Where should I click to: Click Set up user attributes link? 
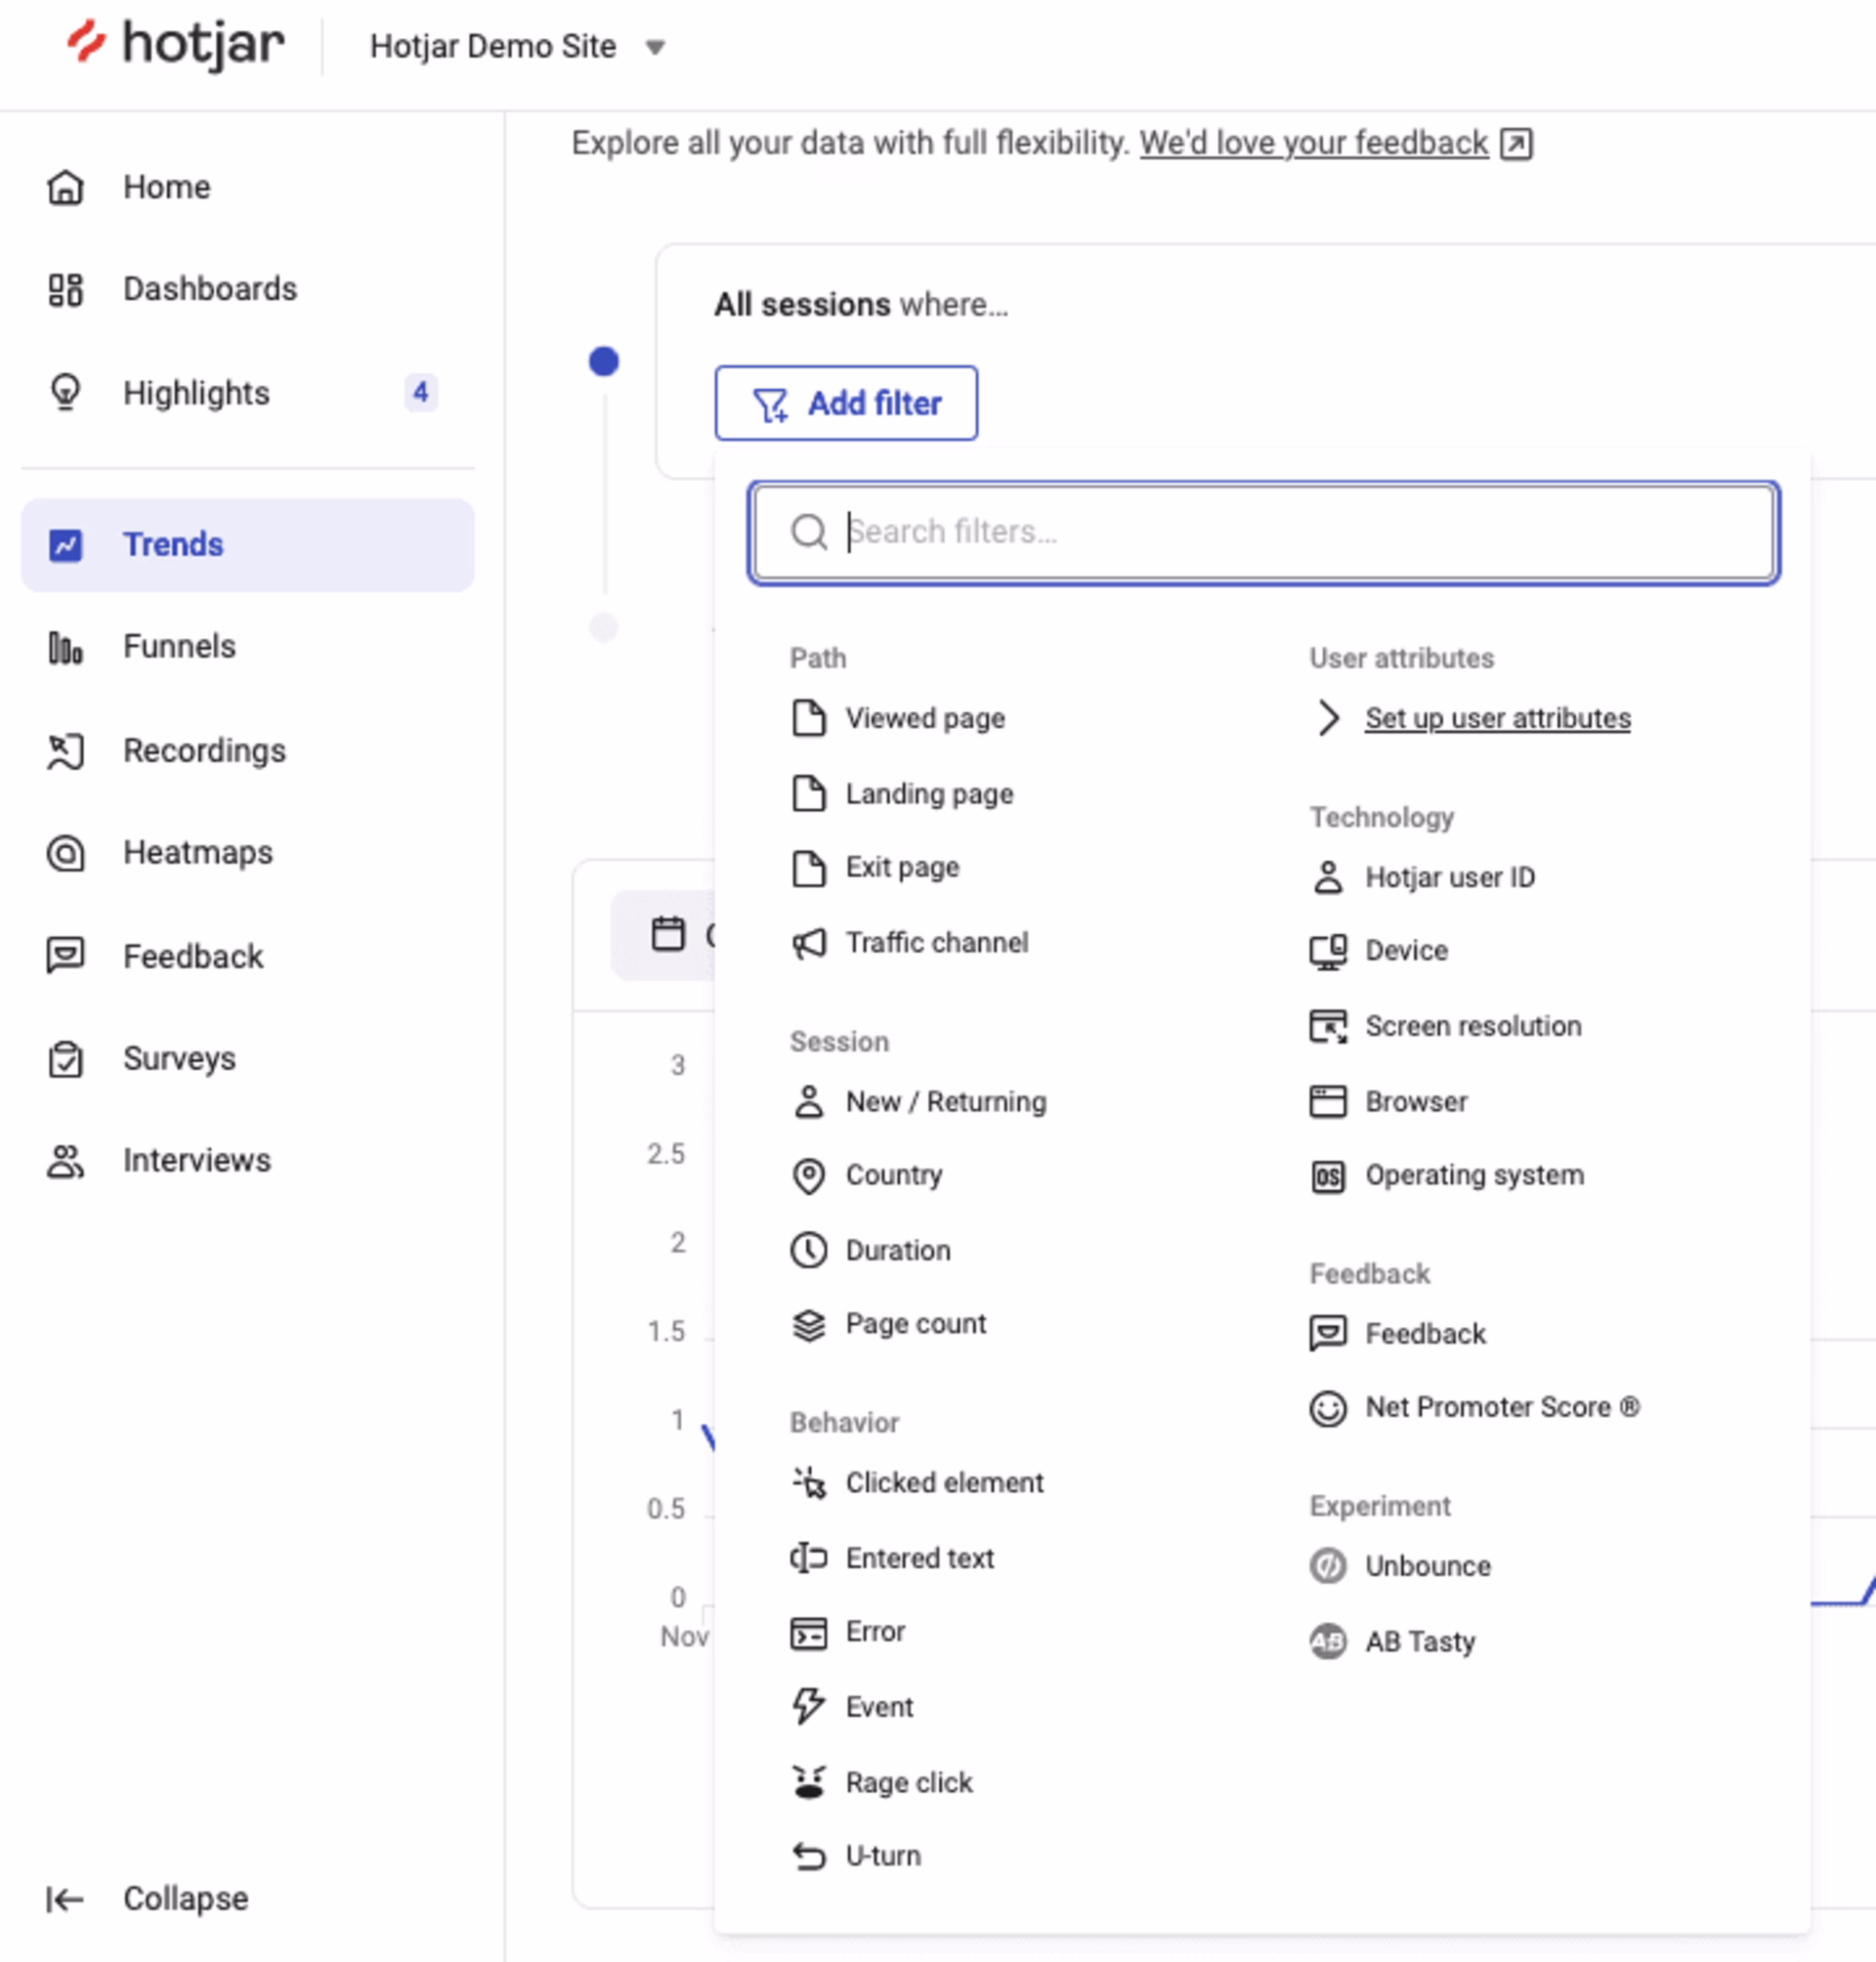(1497, 718)
